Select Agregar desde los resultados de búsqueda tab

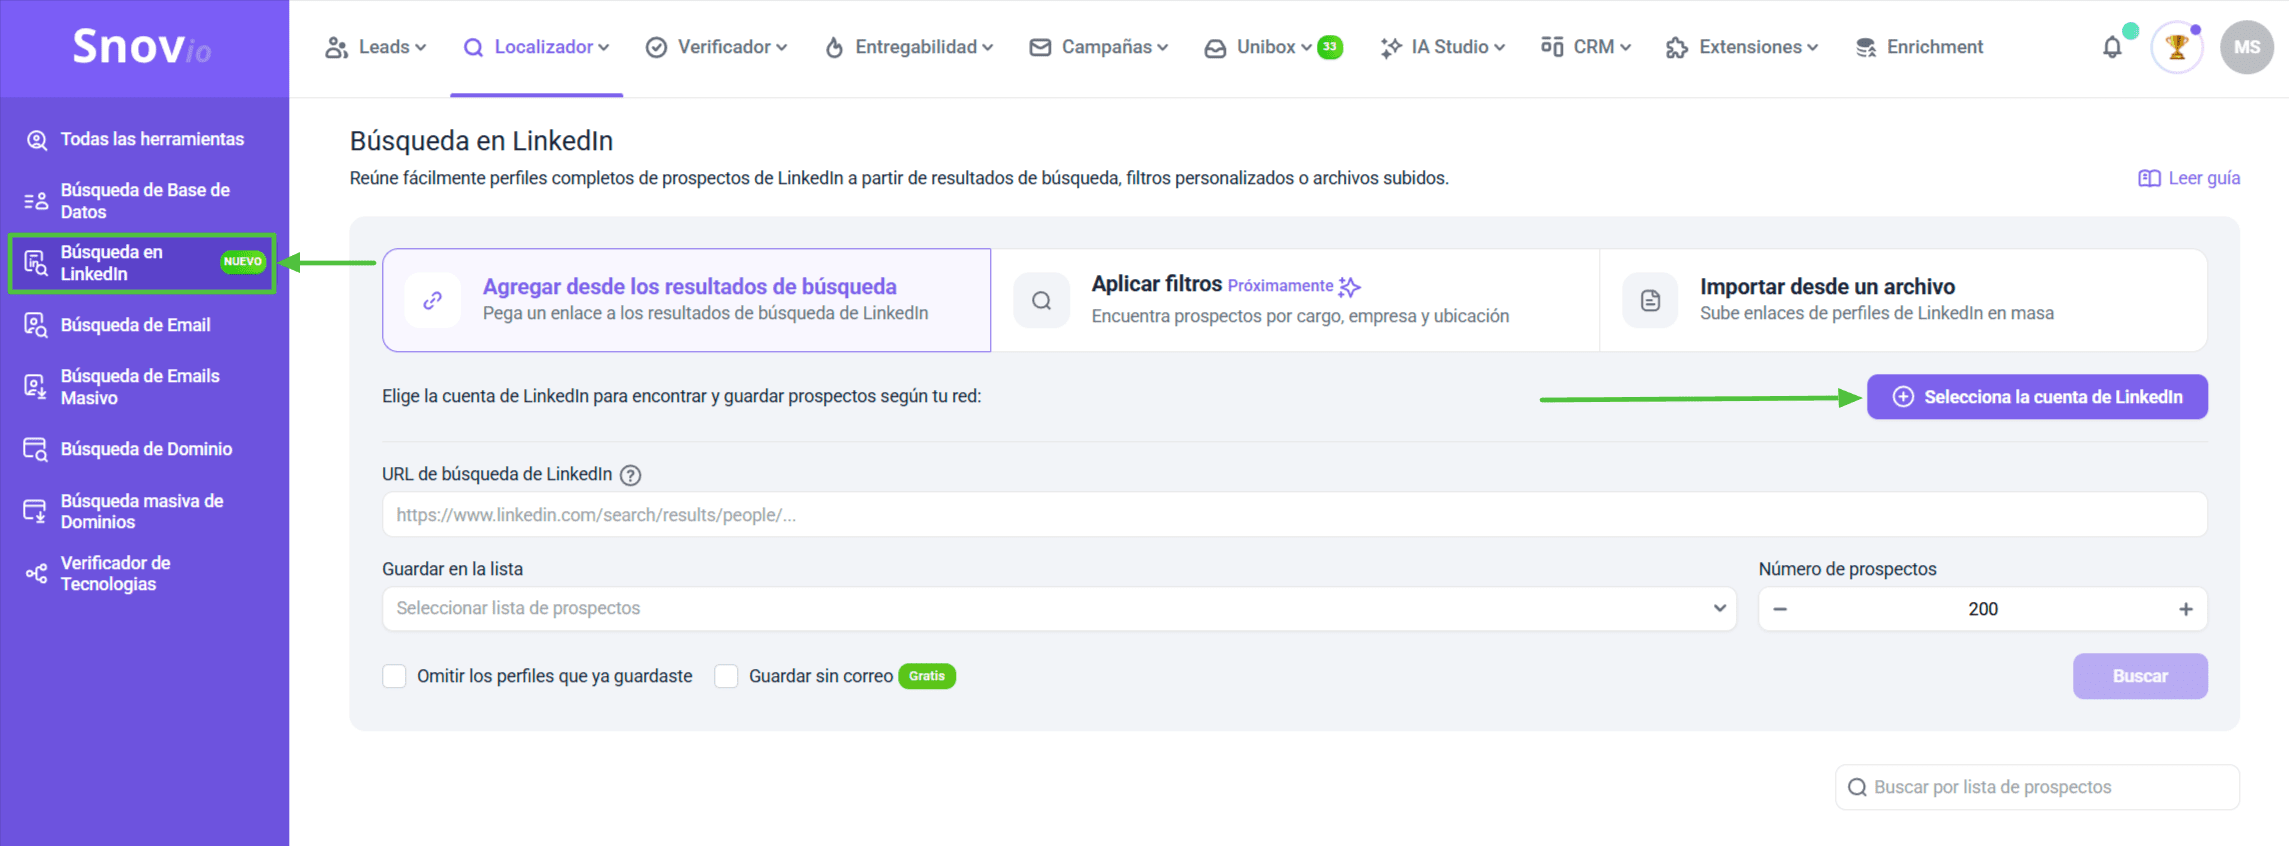click(687, 300)
